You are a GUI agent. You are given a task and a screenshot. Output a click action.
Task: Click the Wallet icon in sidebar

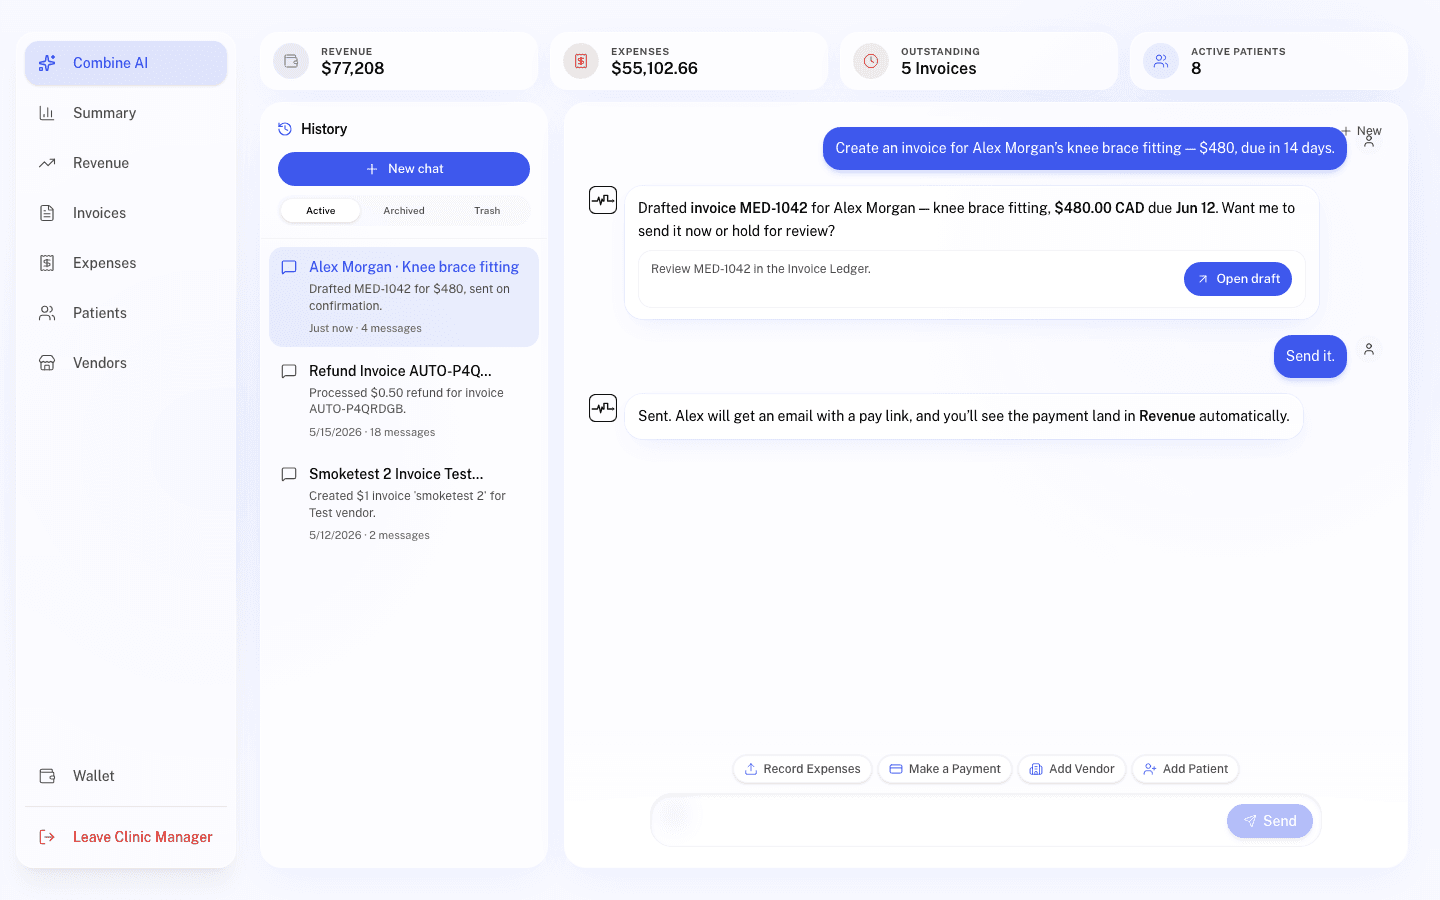[x=47, y=776]
